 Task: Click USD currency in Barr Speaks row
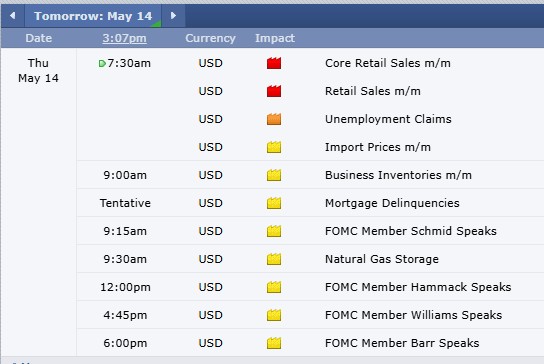click(210, 343)
